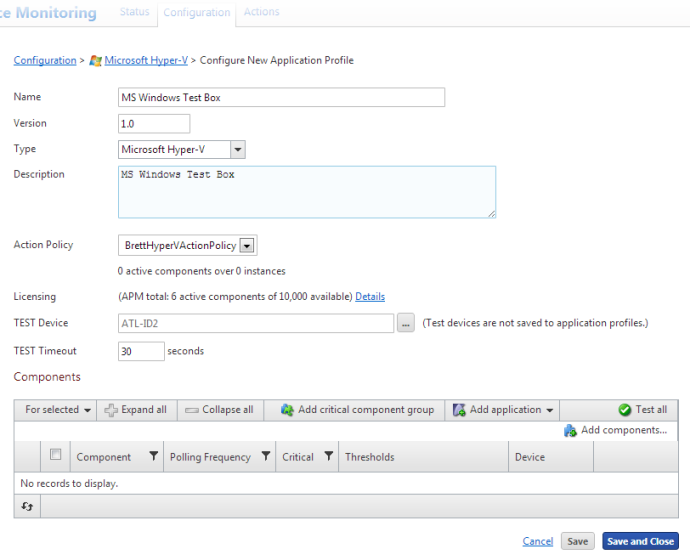Click the '0 active components over 0 instances' text
Screen dimensions: 690x558
(x=202, y=271)
